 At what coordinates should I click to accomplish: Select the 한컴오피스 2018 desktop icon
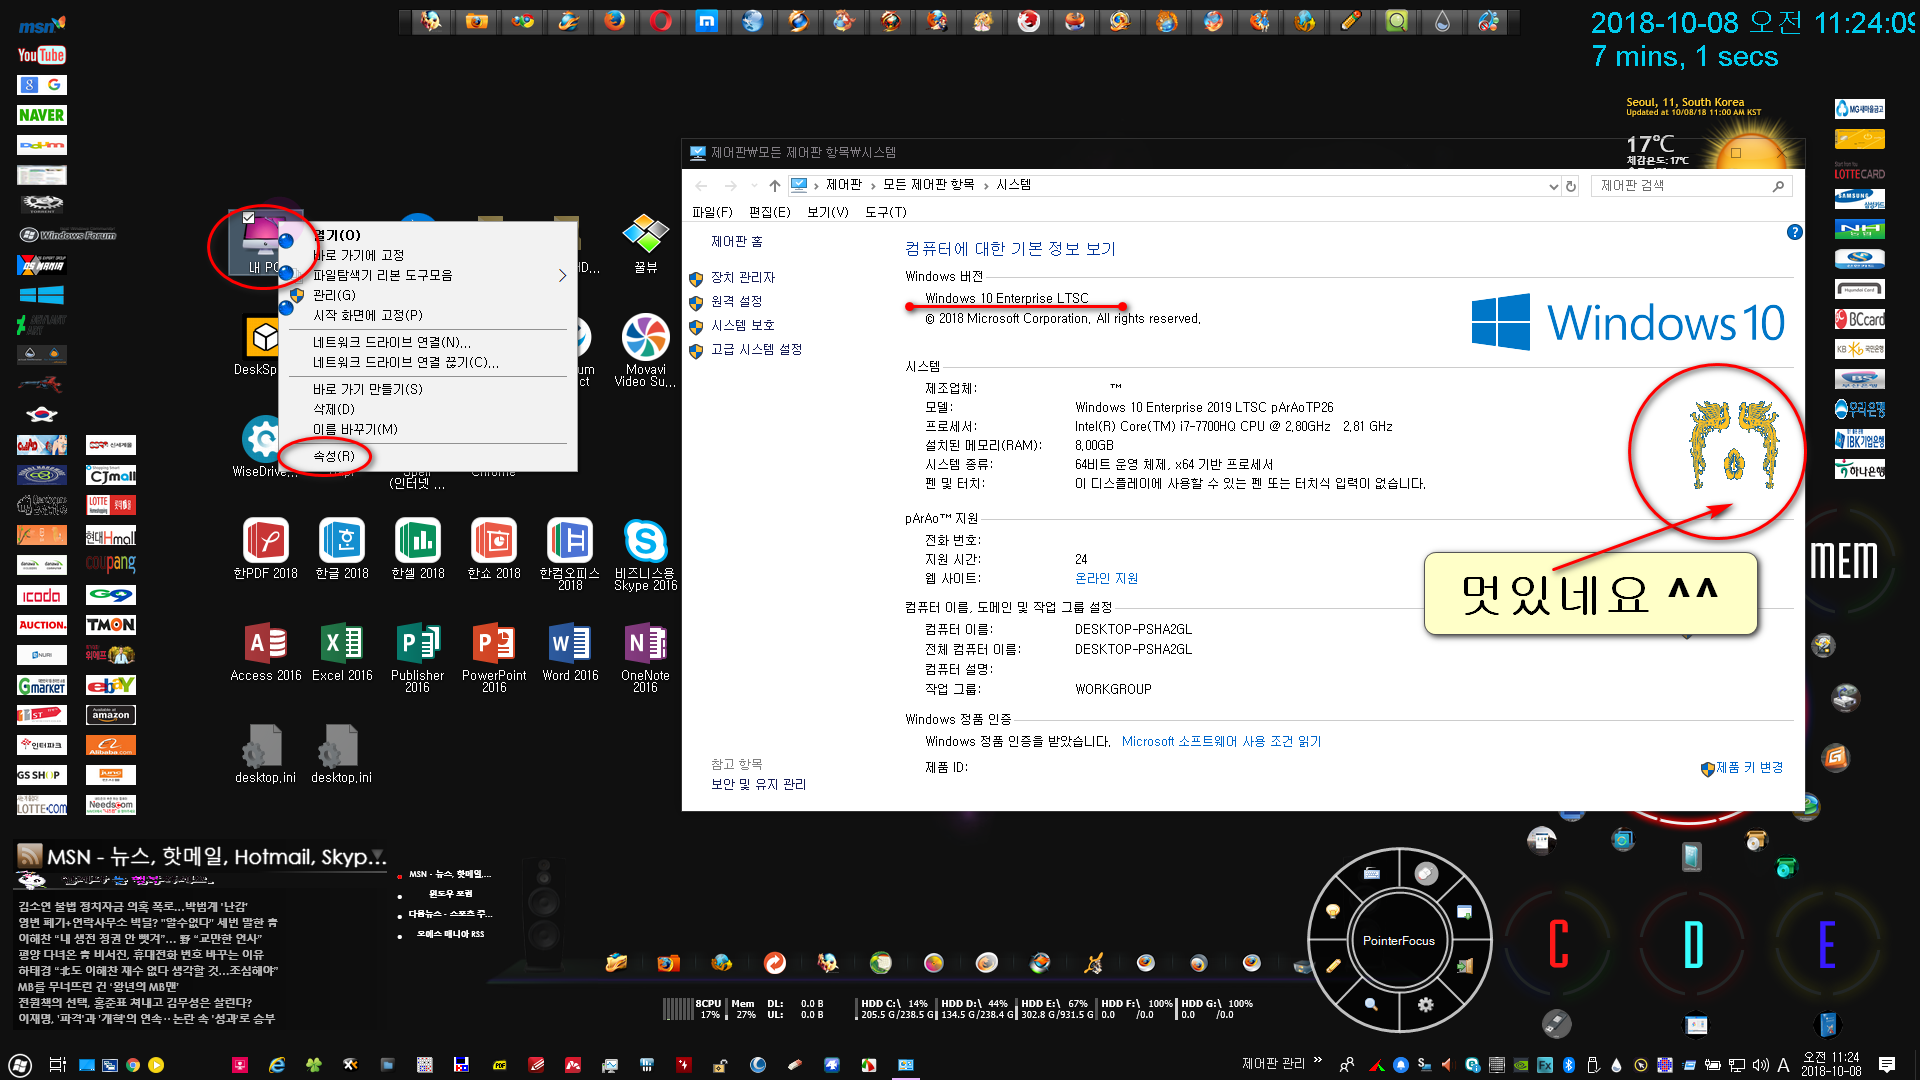point(570,554)
